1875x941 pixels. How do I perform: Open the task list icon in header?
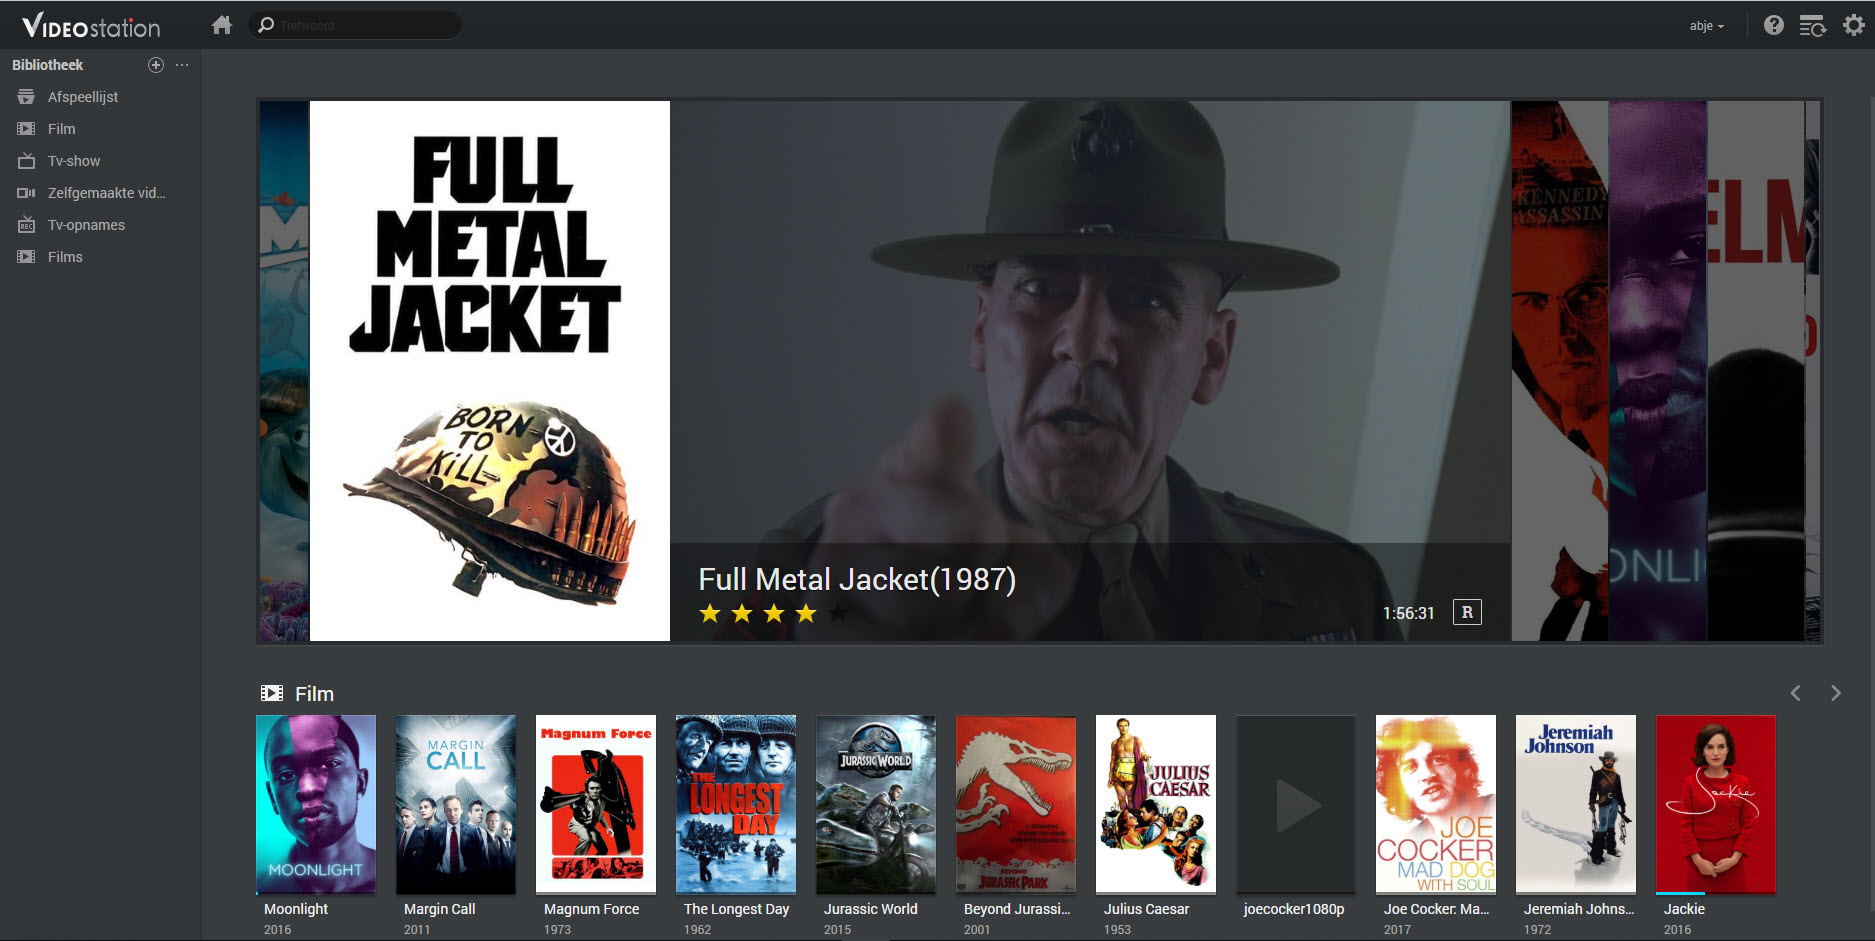tap(1813, 25)
